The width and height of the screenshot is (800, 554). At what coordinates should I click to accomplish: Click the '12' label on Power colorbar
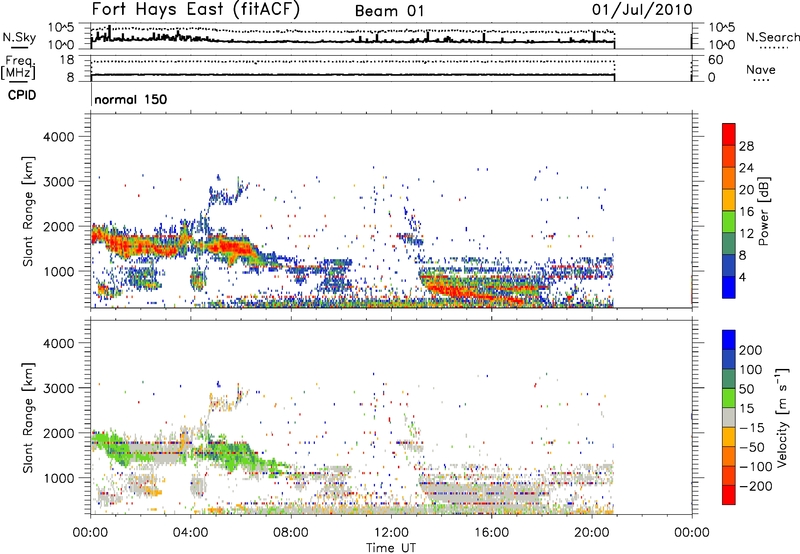(746, 234)
